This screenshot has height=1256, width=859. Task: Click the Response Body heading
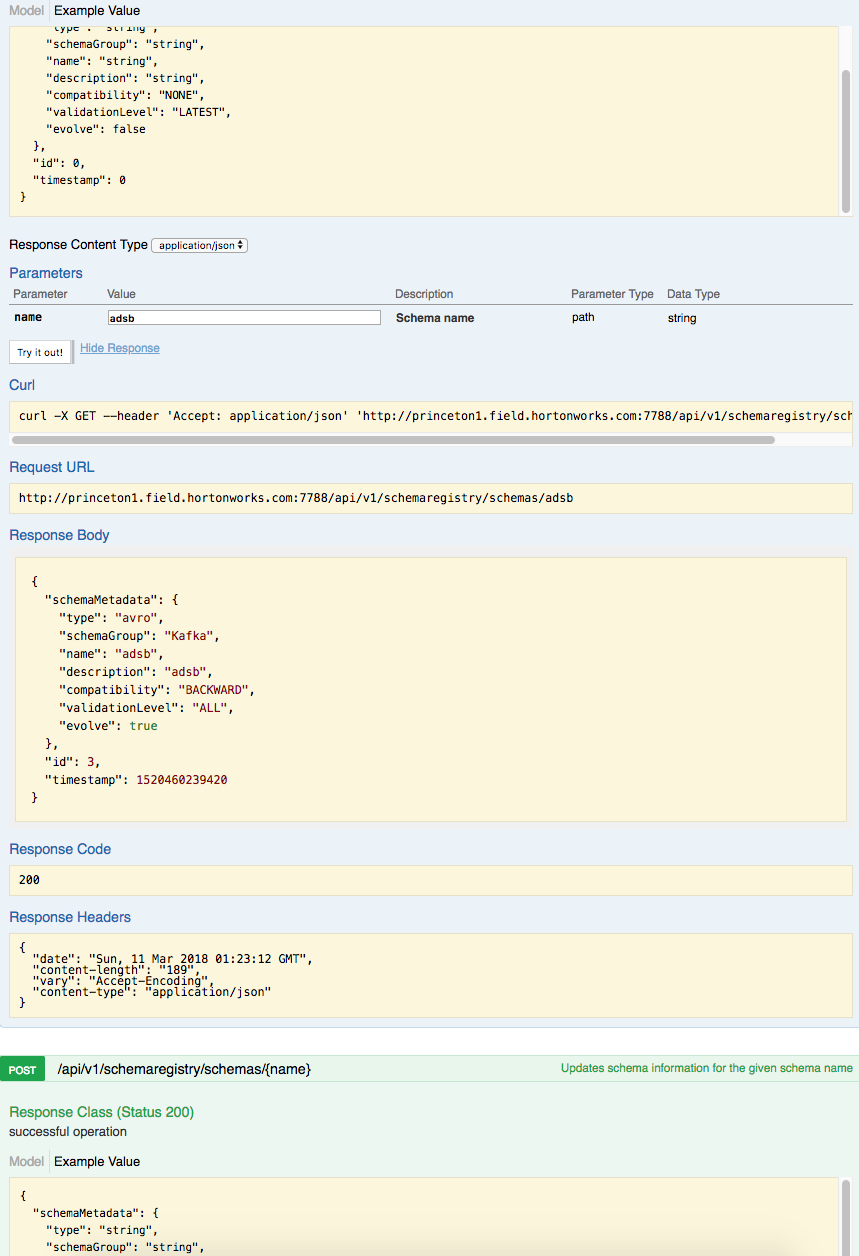59,535
